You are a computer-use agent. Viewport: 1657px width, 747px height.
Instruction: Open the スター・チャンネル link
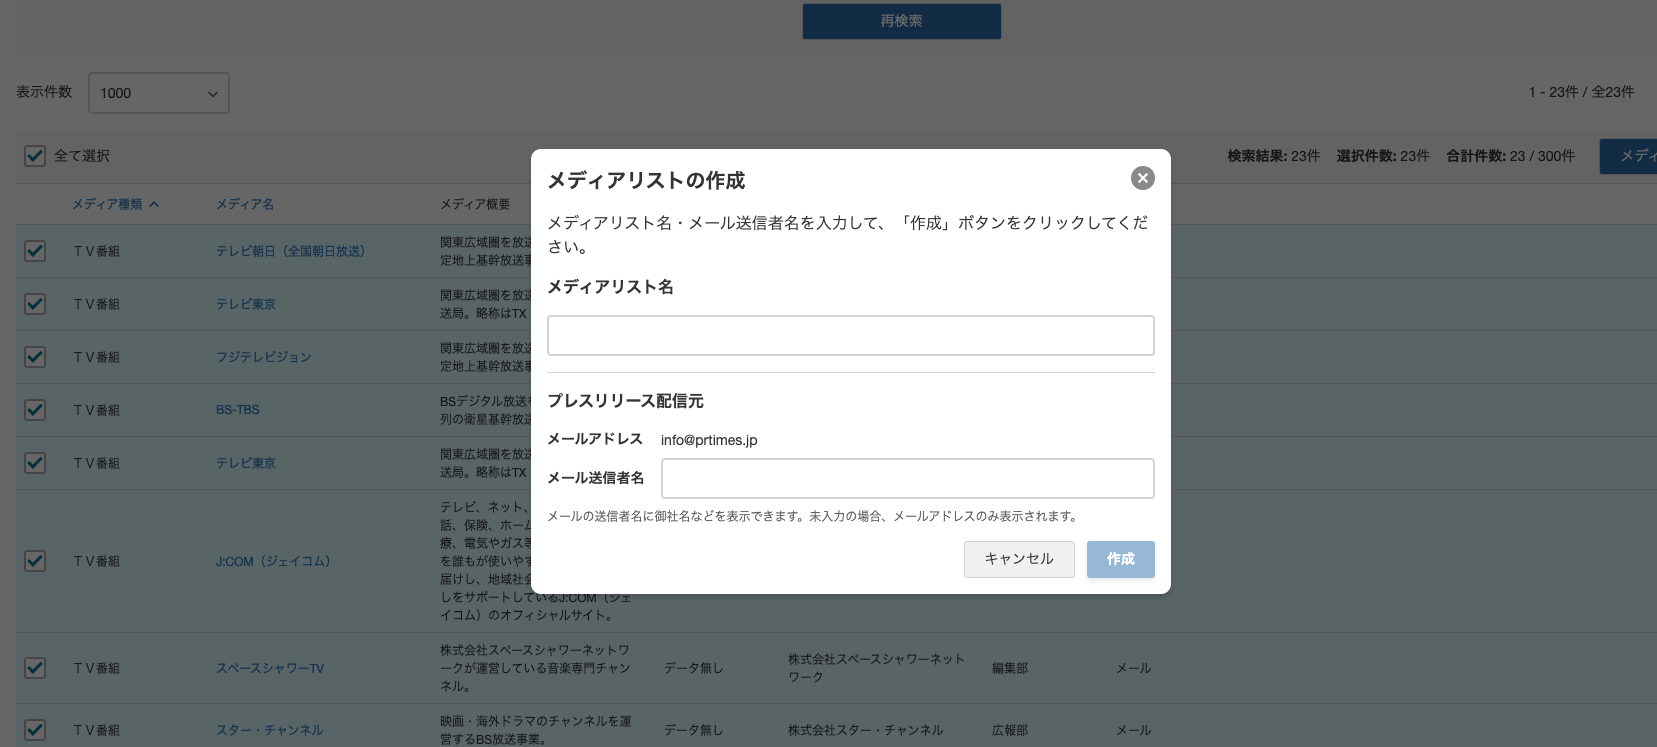click(x=270, y=730)
